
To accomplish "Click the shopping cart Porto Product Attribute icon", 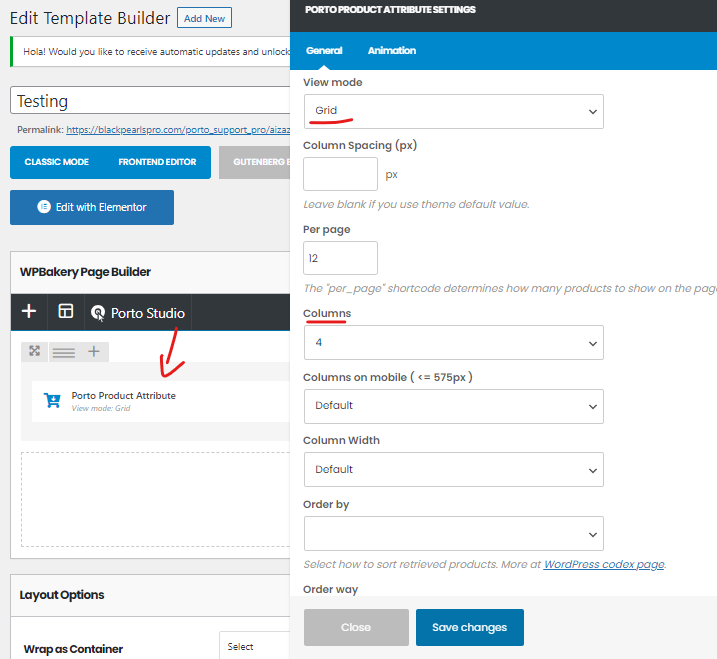I will pos(52,400).
